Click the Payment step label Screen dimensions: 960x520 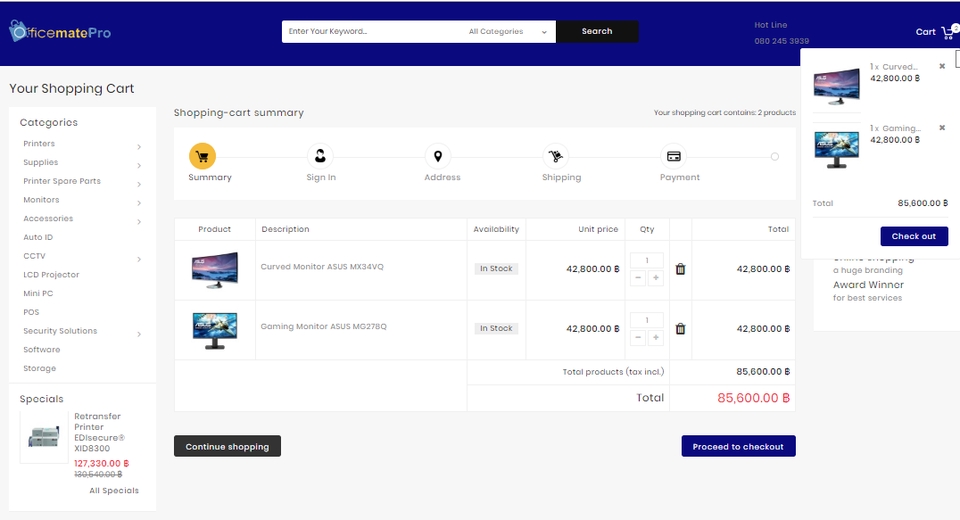pyautogui.click(x=680, y=177)
